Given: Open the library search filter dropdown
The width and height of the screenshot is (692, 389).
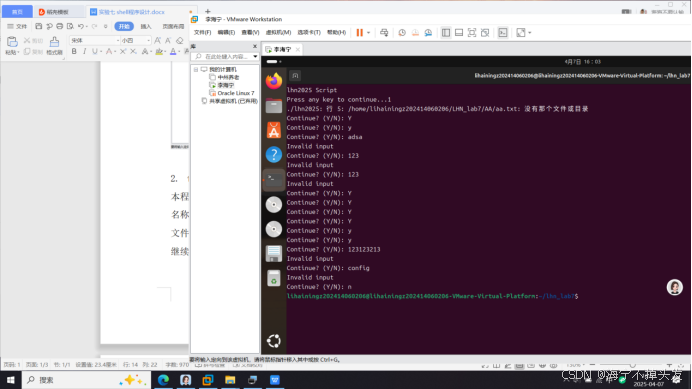Looking at the screenshot, I should (255, 57).
